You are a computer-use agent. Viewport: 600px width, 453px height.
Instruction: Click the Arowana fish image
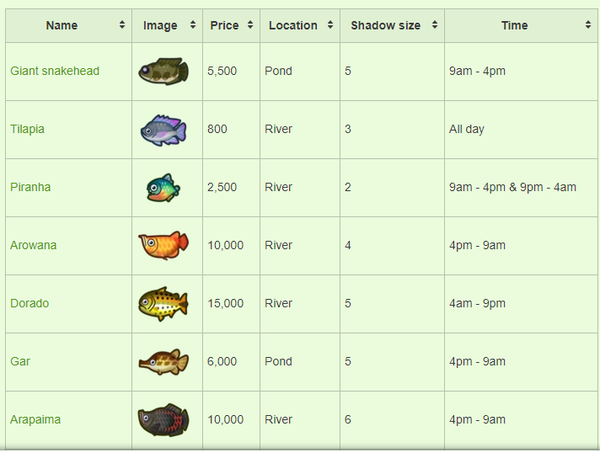click(x=163, y=245)
